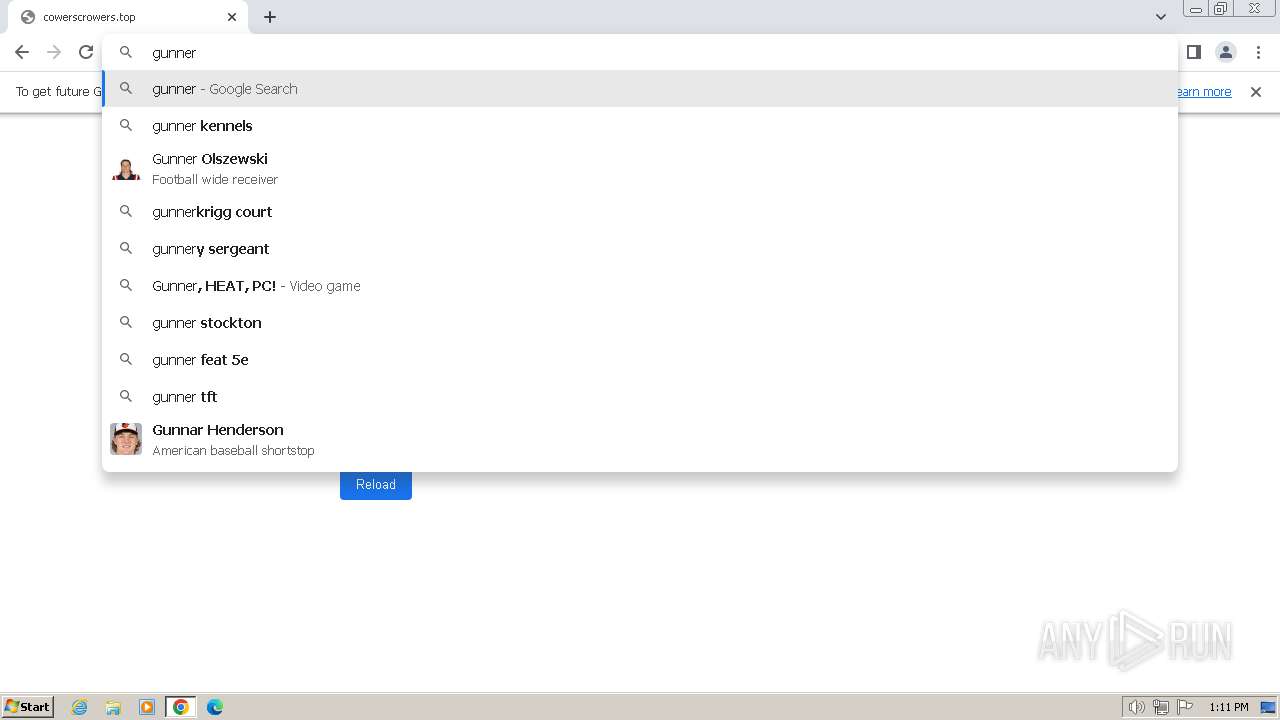
Task: Open a new tab with the plus button
Action: [270, 17]
